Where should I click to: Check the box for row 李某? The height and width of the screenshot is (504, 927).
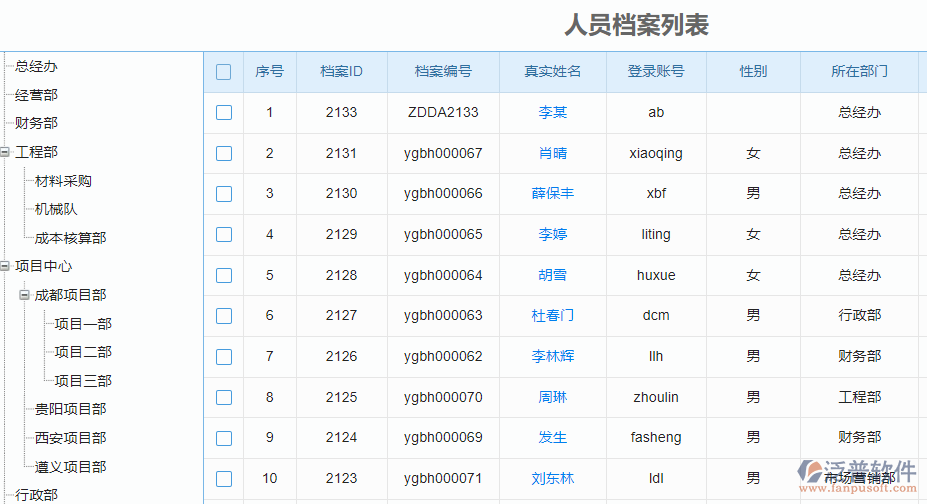(x=223, y=113)
